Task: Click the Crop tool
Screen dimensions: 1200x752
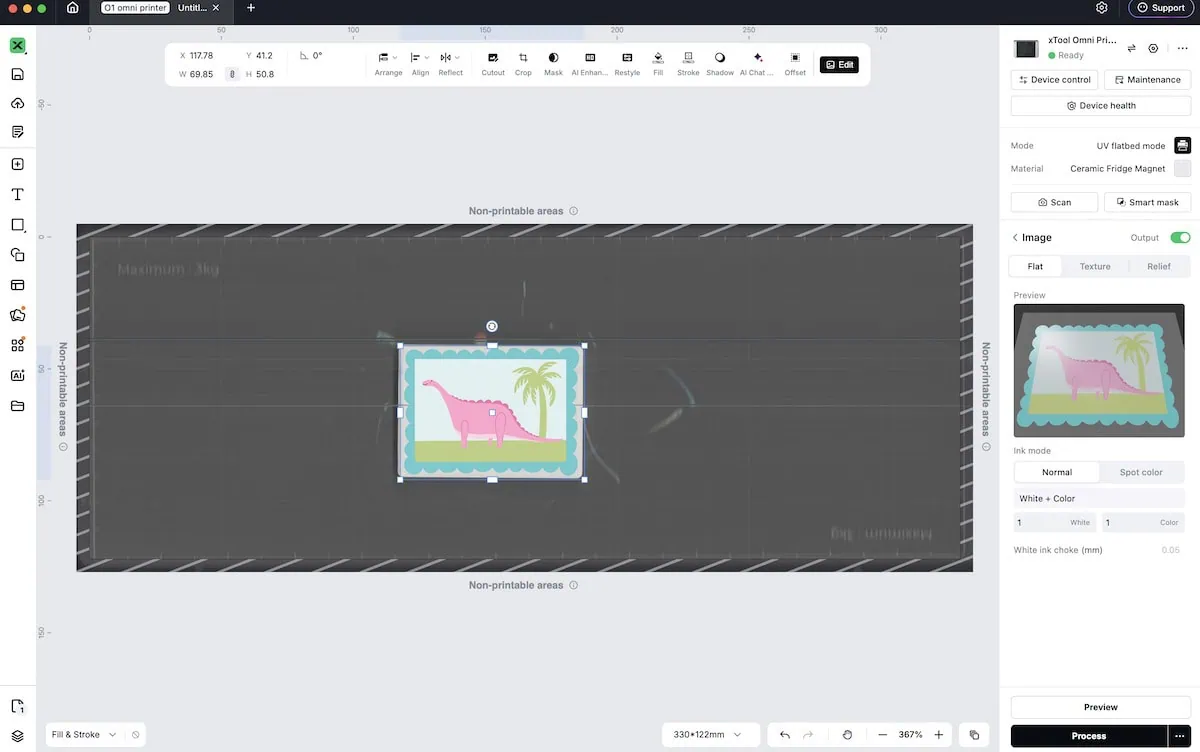Action: tap(523, 64)
